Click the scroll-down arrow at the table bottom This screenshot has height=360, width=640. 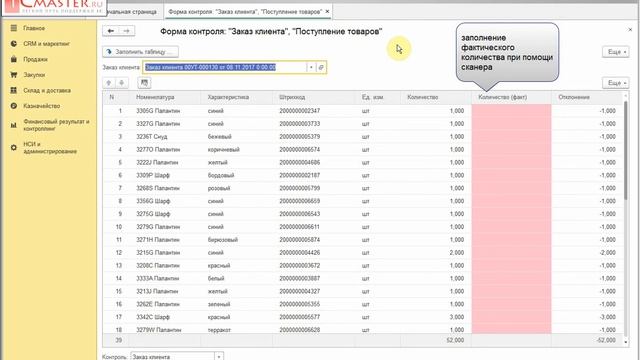(626, 342)
